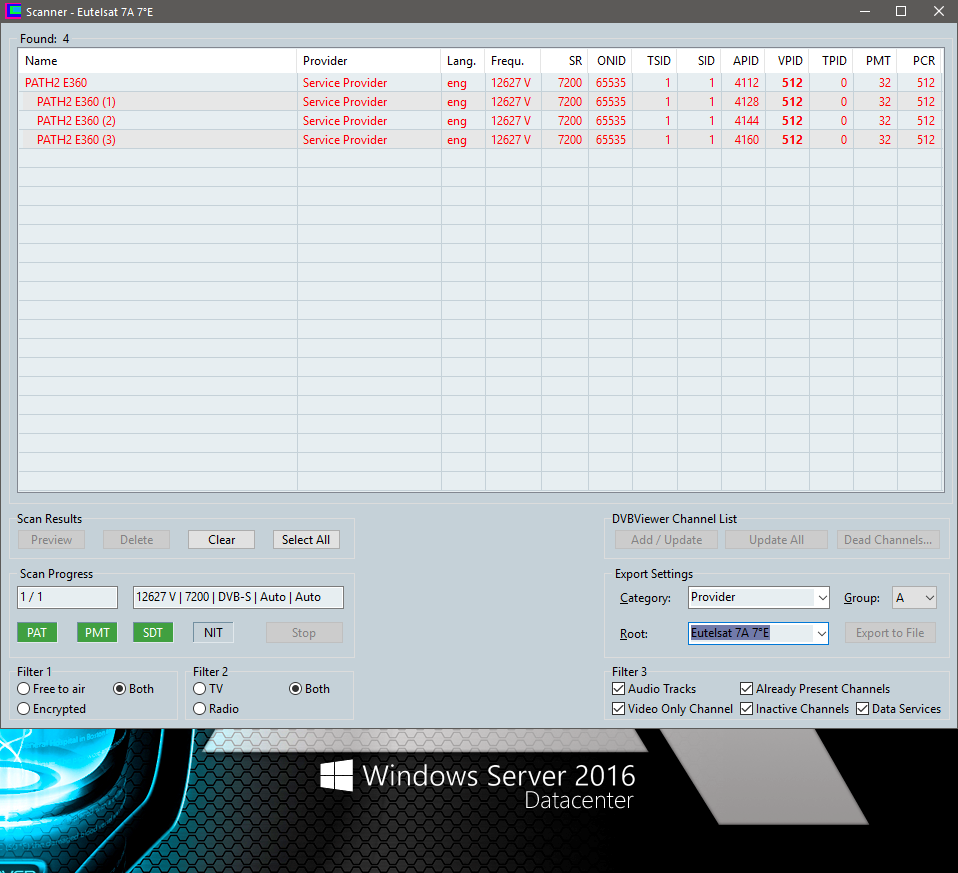Open the Category dropdown
Image resolution: width=958 pixels, height=873 pixels.
coord(822,597)
